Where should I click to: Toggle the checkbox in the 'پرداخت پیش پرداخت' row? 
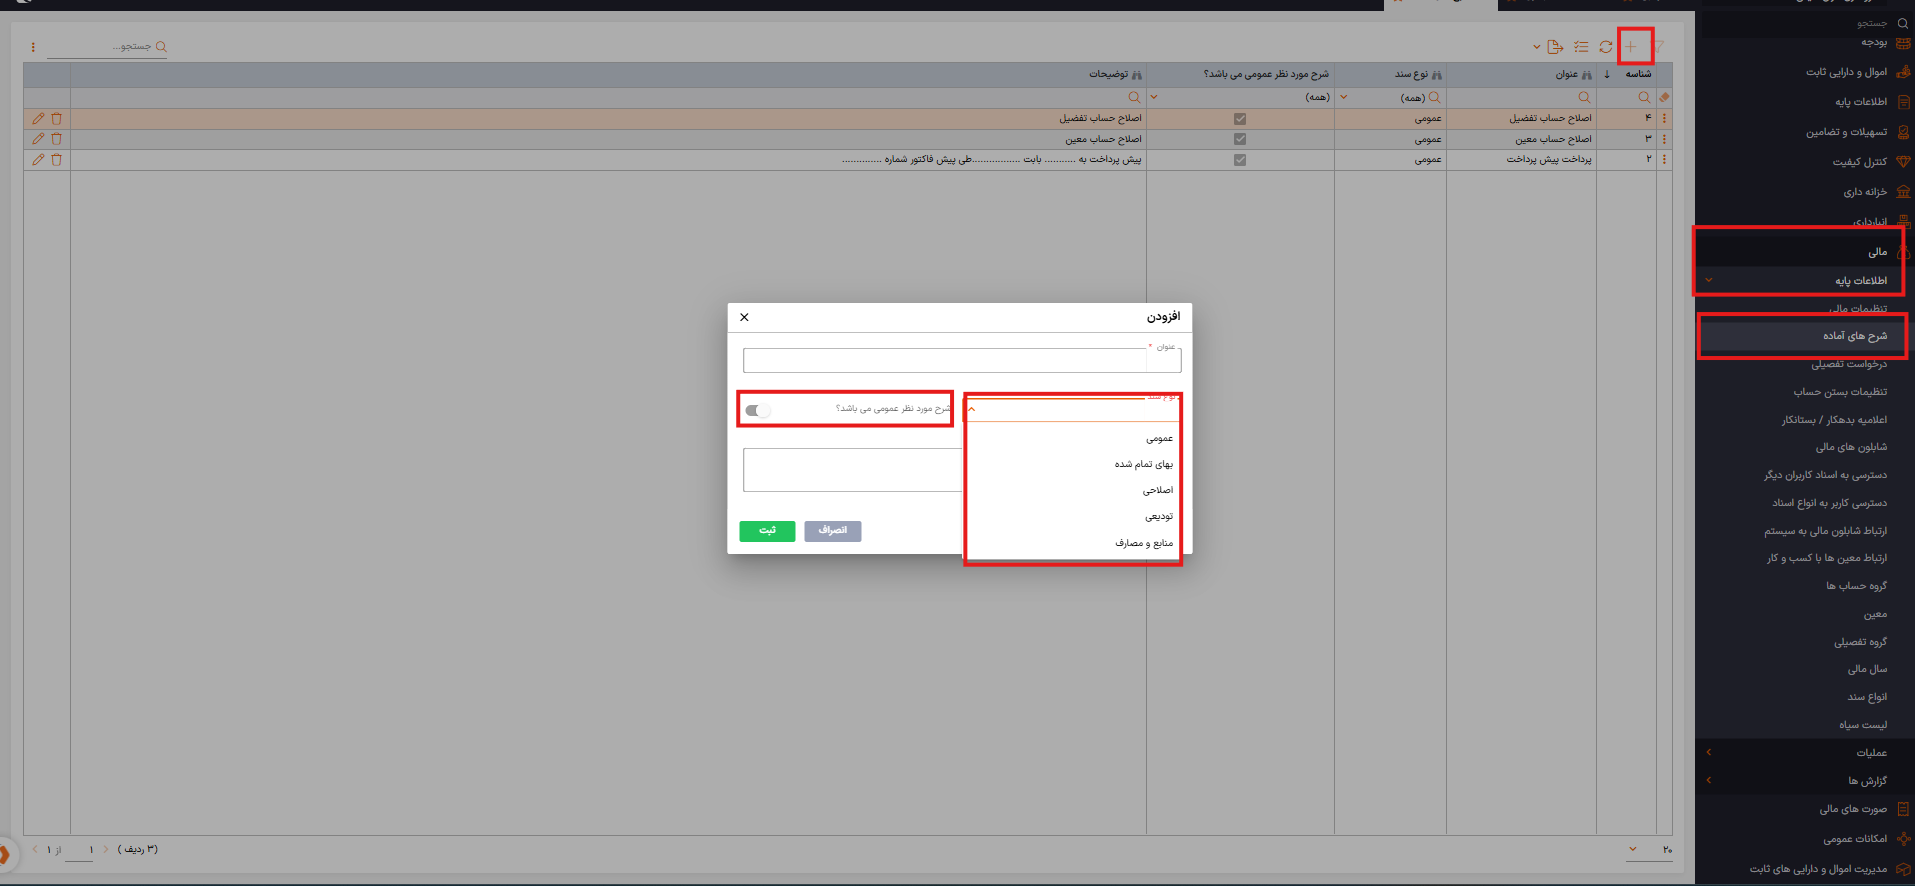pyautogui.click(x=1240, y=160)
